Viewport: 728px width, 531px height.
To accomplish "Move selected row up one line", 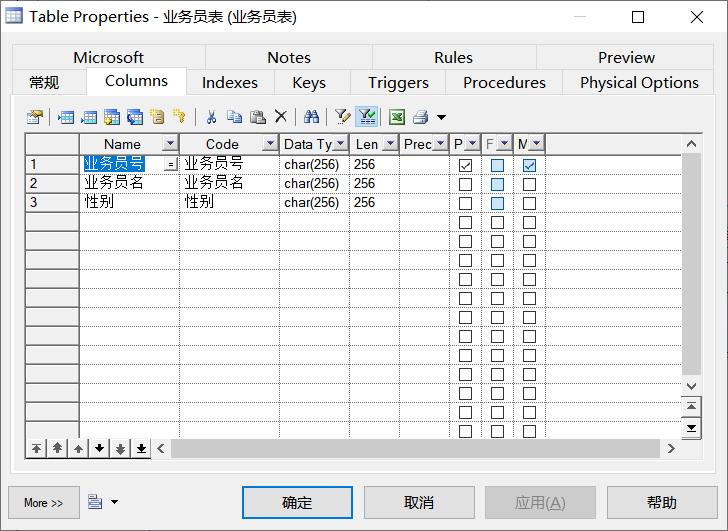I will [78, 448].
